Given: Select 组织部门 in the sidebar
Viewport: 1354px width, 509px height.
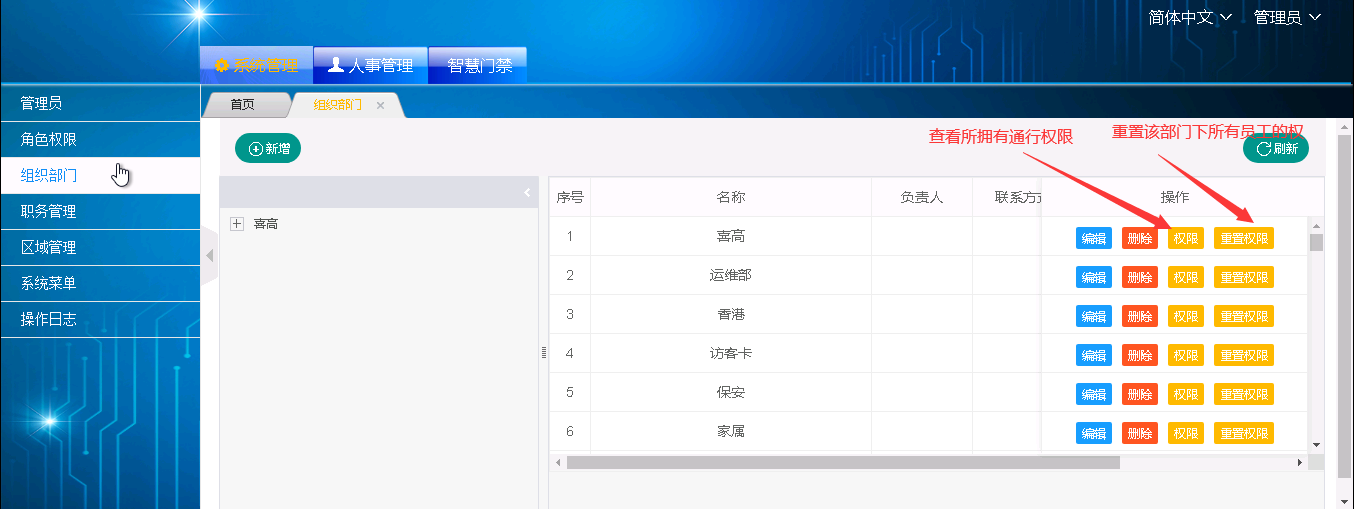Looking at the screenshot, I should pos(100,175).
